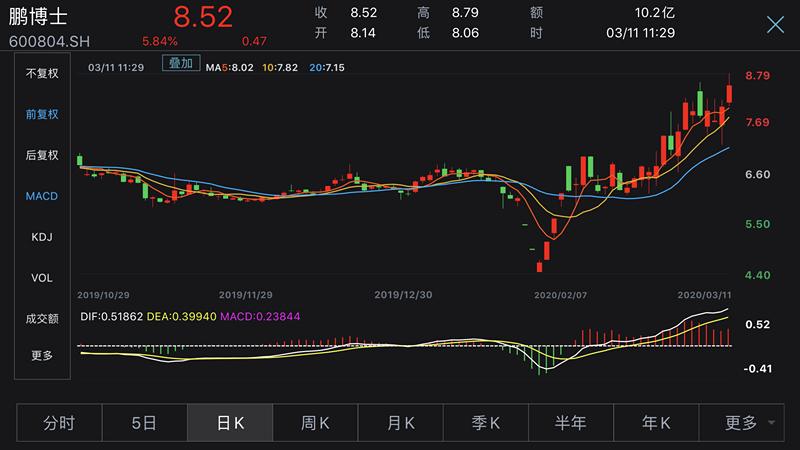The height and width of the screenshot is (450, 800).
Task: Click the price change 0.47
Action: (x=254, y=41)
